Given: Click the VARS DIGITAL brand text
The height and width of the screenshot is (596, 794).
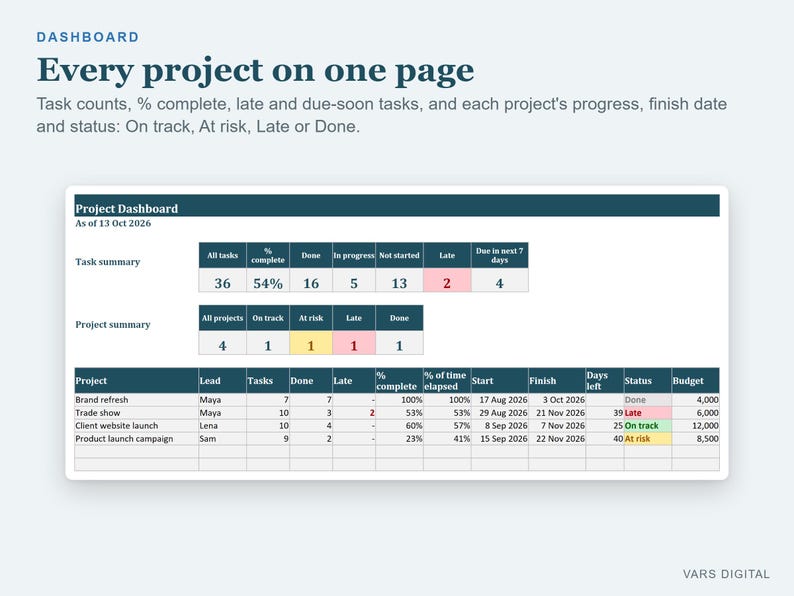Looking at the screenshot, I should 726,574.
